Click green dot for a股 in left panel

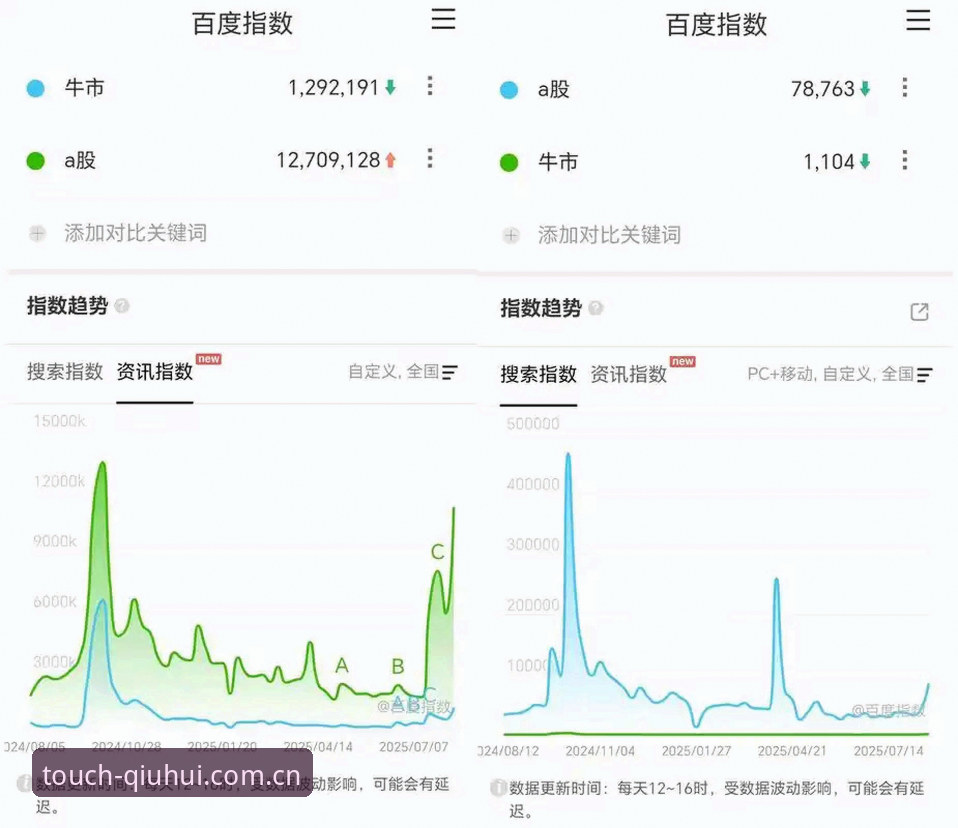[x=36, y=161]
